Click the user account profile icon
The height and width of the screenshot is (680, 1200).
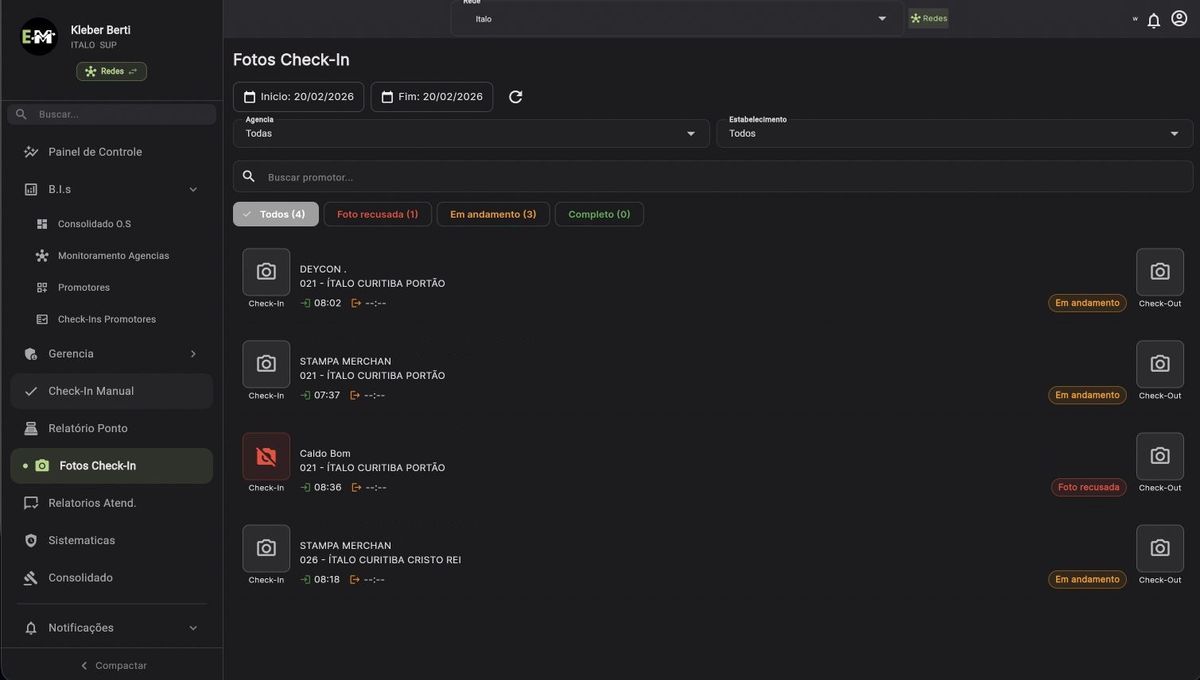[x=1180, y=18]
